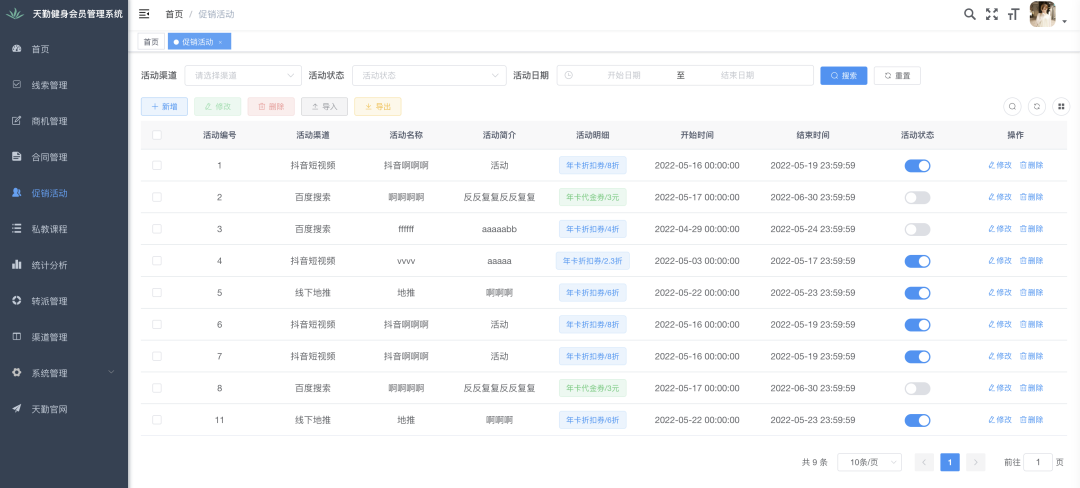The height and width of the screenshot is (488, 1080).
Task: Switch to the 首页 tab
Action: [x=151, y=42]
